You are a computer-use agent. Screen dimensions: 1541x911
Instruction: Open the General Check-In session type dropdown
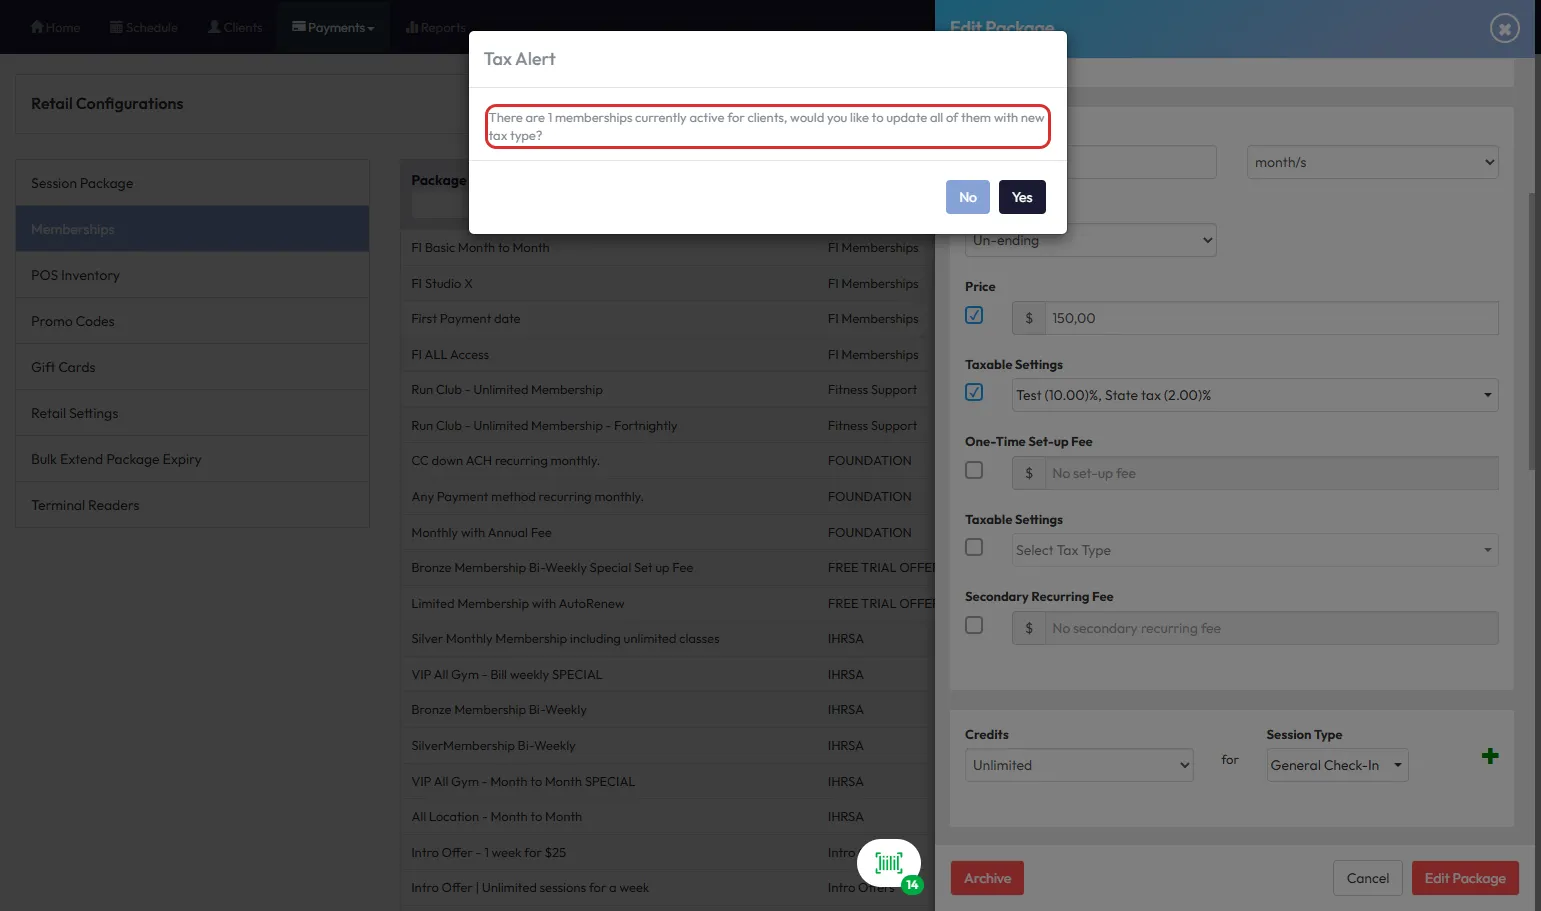[x=1336, y=765]
